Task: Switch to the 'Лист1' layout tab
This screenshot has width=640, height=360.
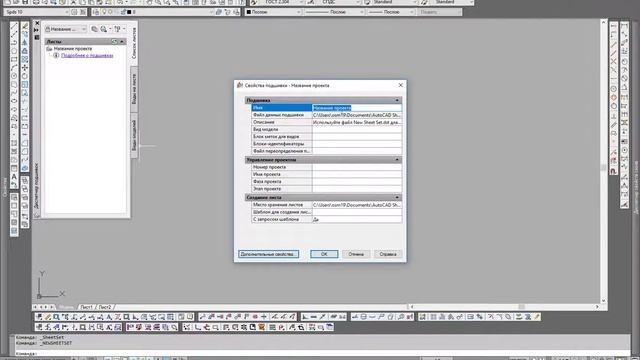Action: pos(87,307)
